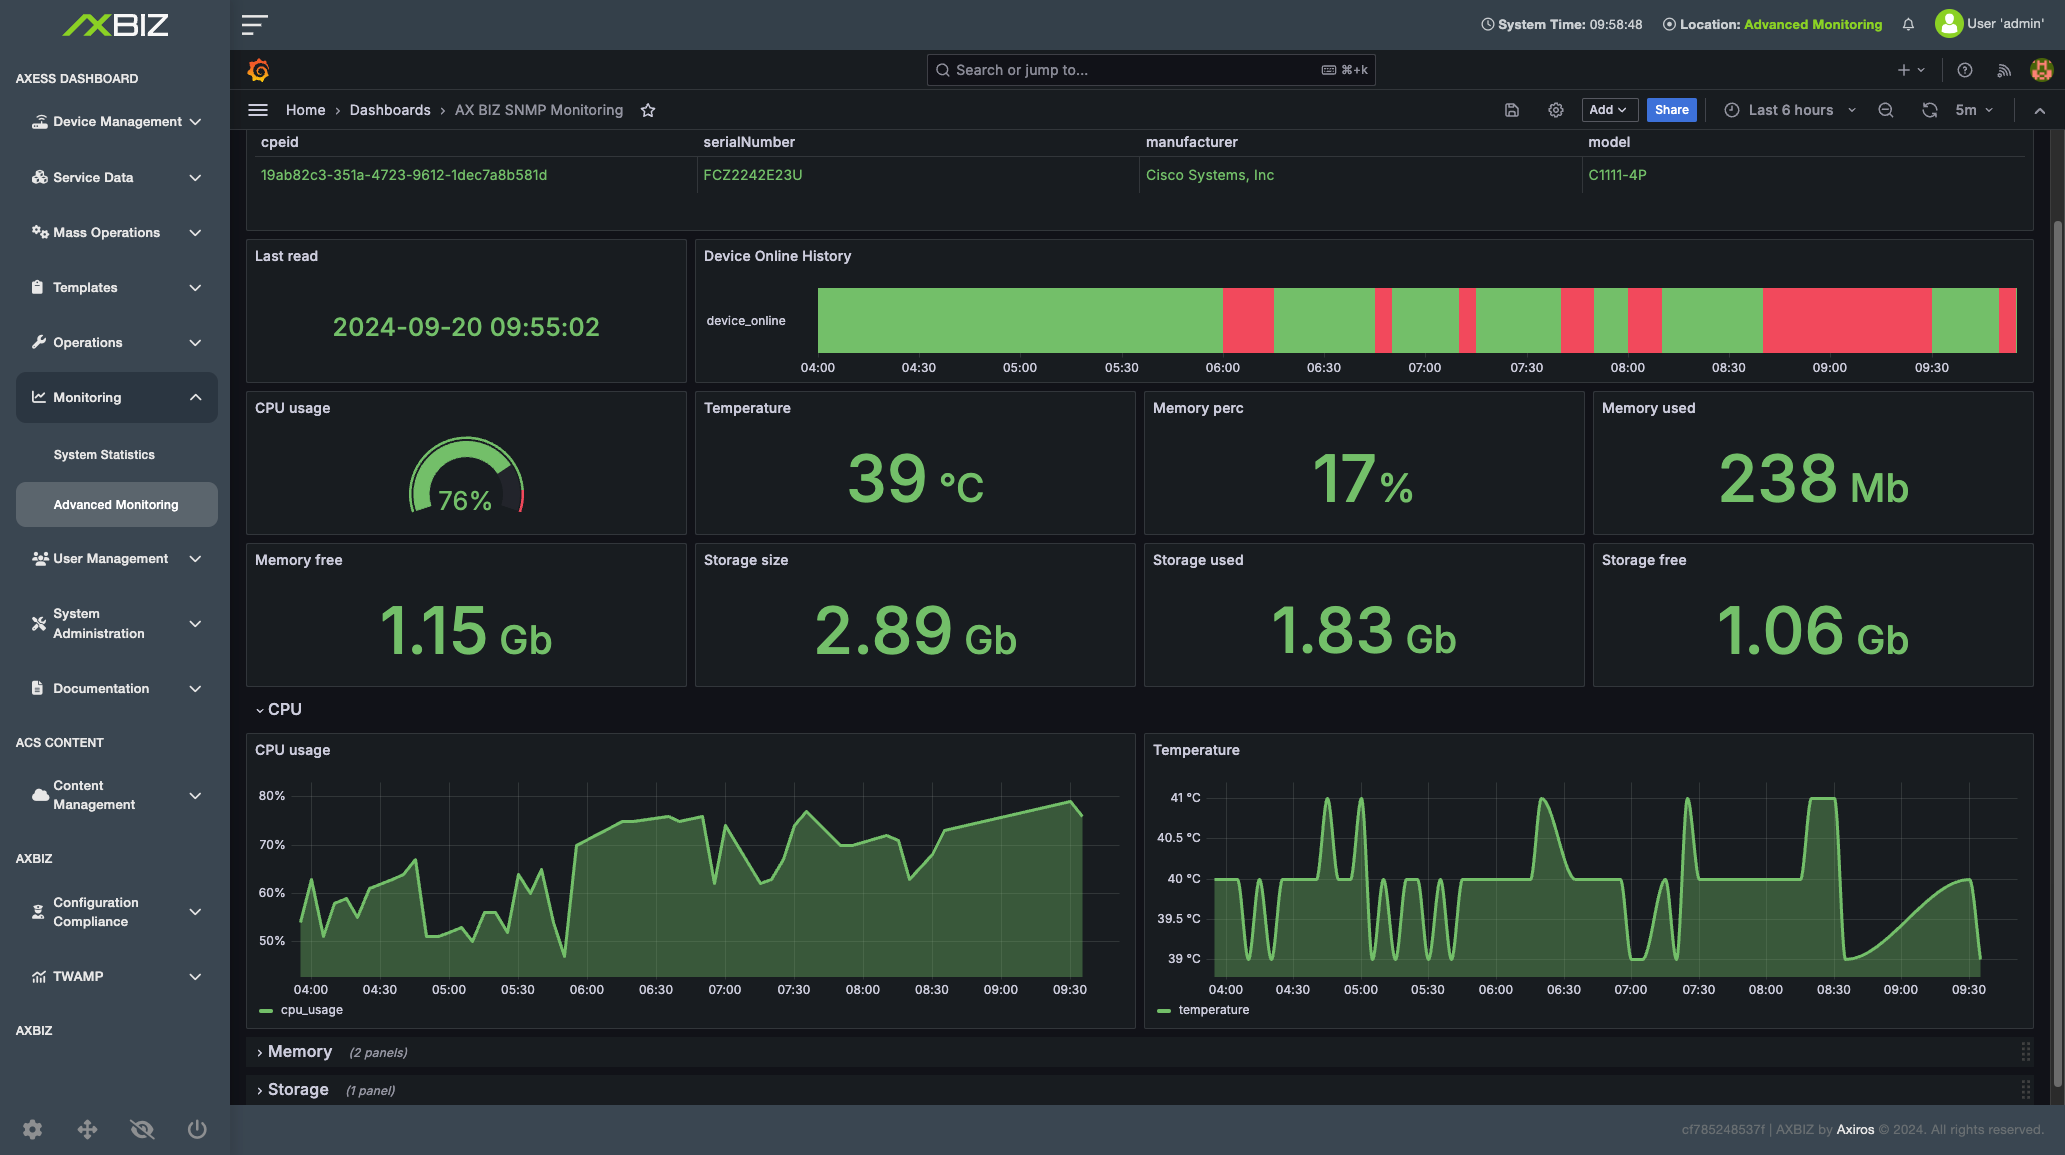Click the Share button
Image resolution: width=2065 pixels, height=1155 pixels.
tap(1671, 110)
